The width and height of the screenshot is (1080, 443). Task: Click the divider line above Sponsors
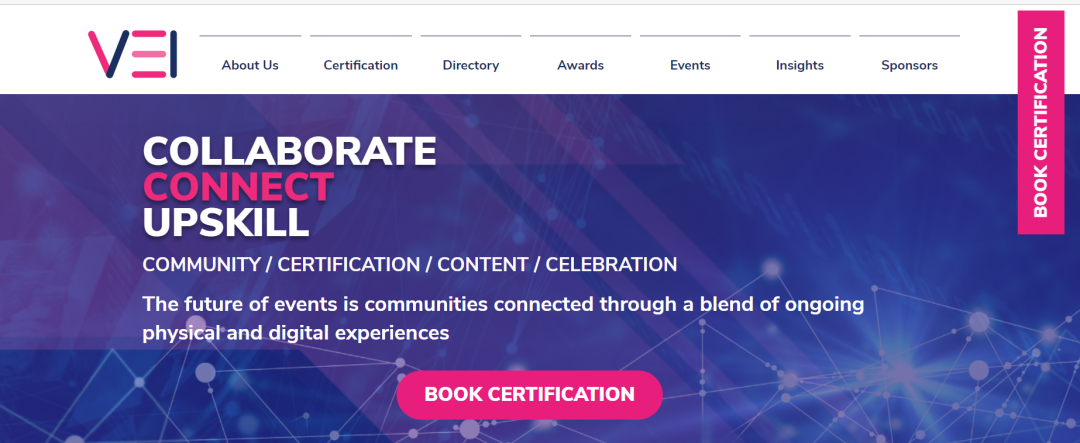[x=909, y=36]
